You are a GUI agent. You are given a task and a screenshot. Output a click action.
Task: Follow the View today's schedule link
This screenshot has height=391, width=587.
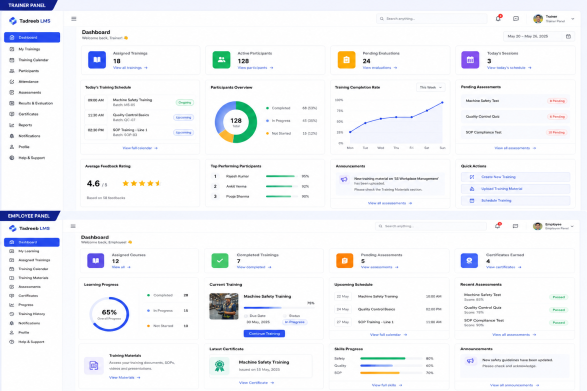point(509,68)
